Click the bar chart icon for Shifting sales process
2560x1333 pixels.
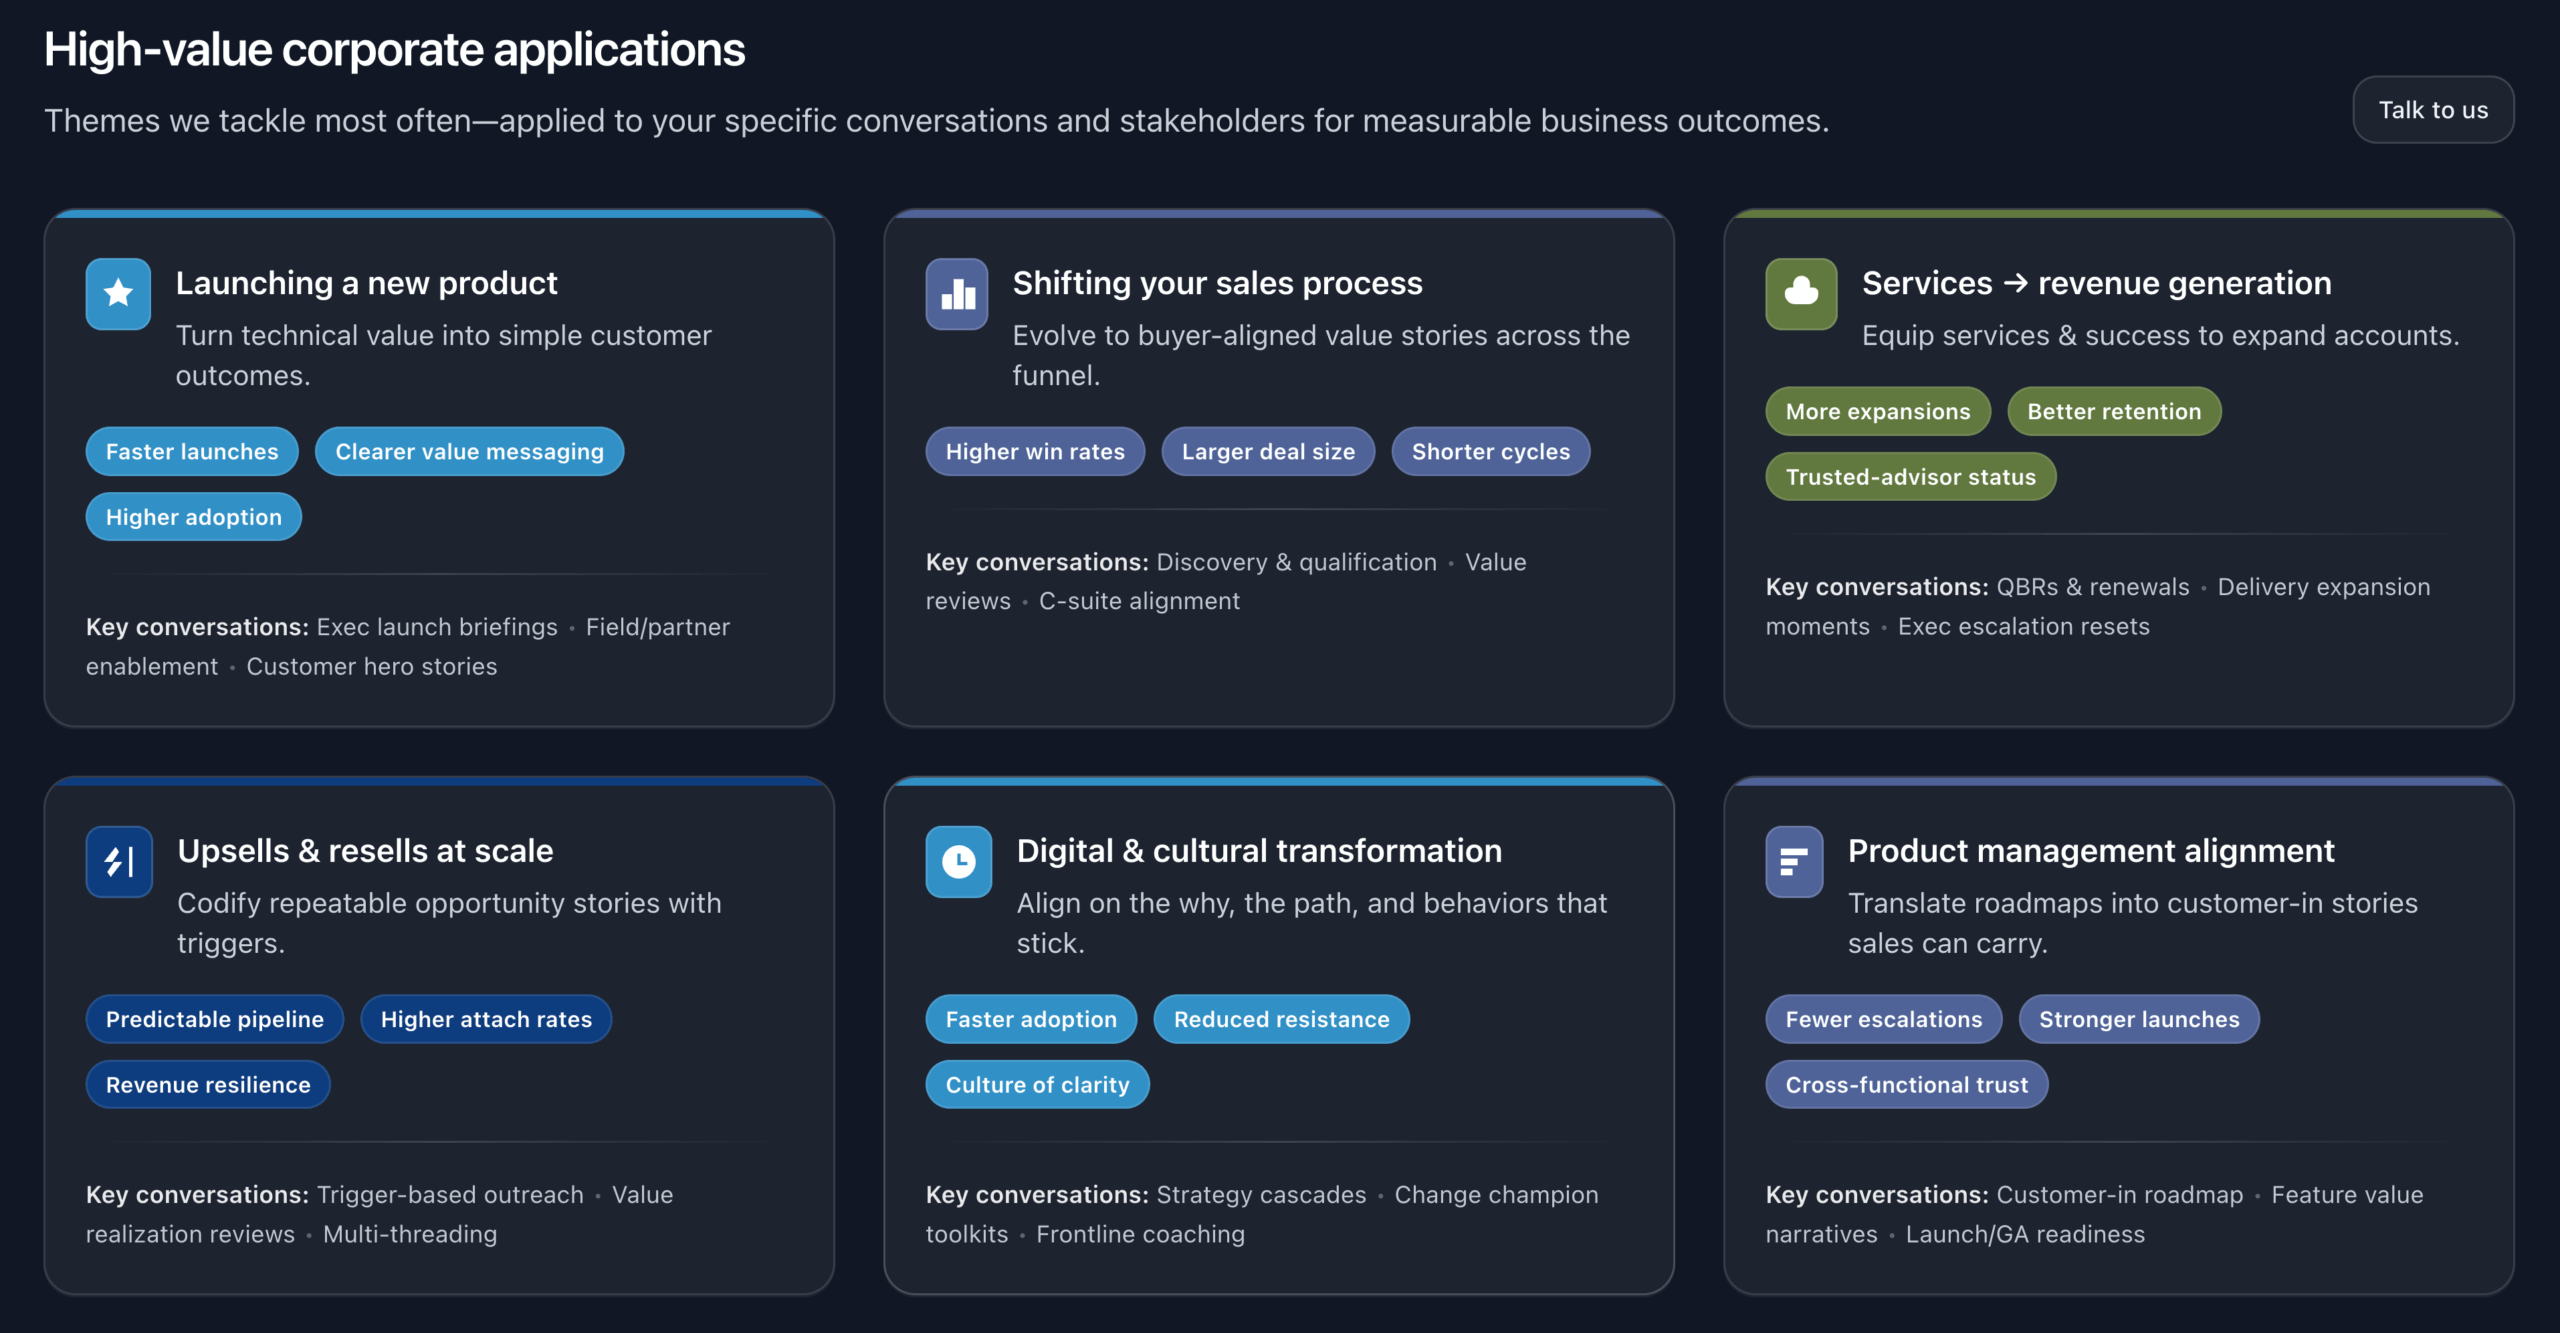coord(957,293)
